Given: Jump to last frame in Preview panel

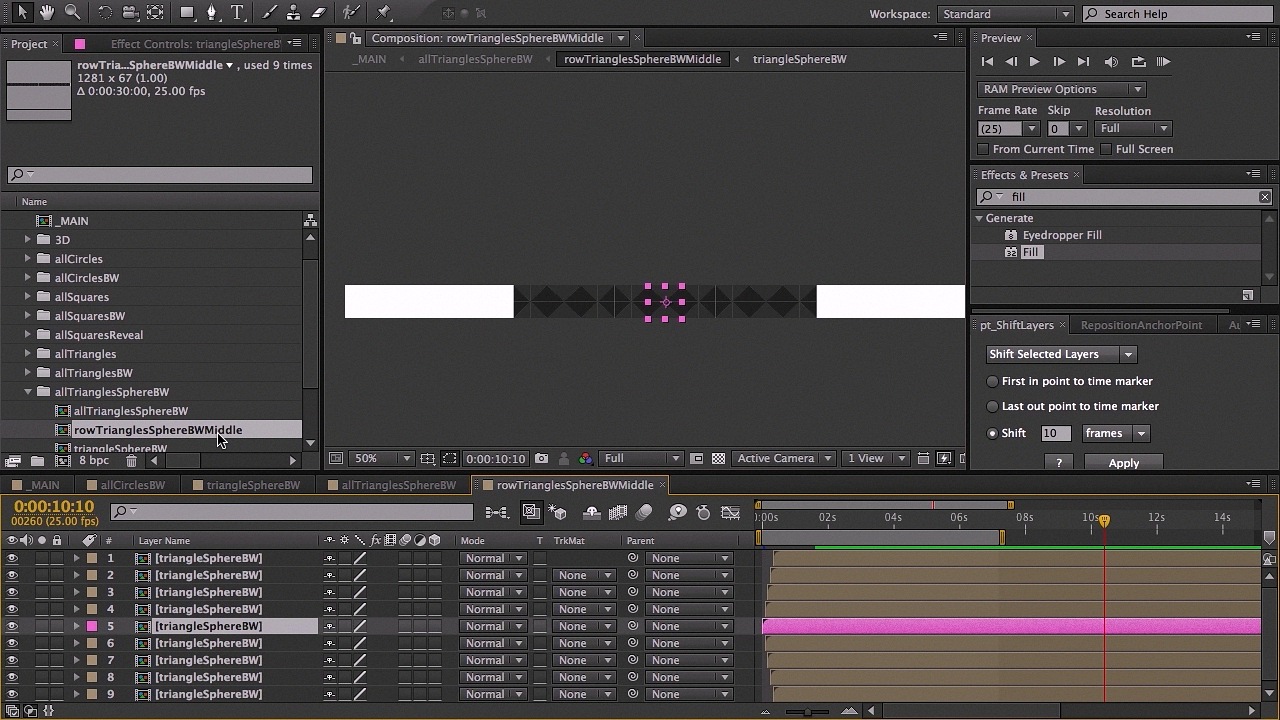Looking at the screenshot, I should coord(1083,62).
